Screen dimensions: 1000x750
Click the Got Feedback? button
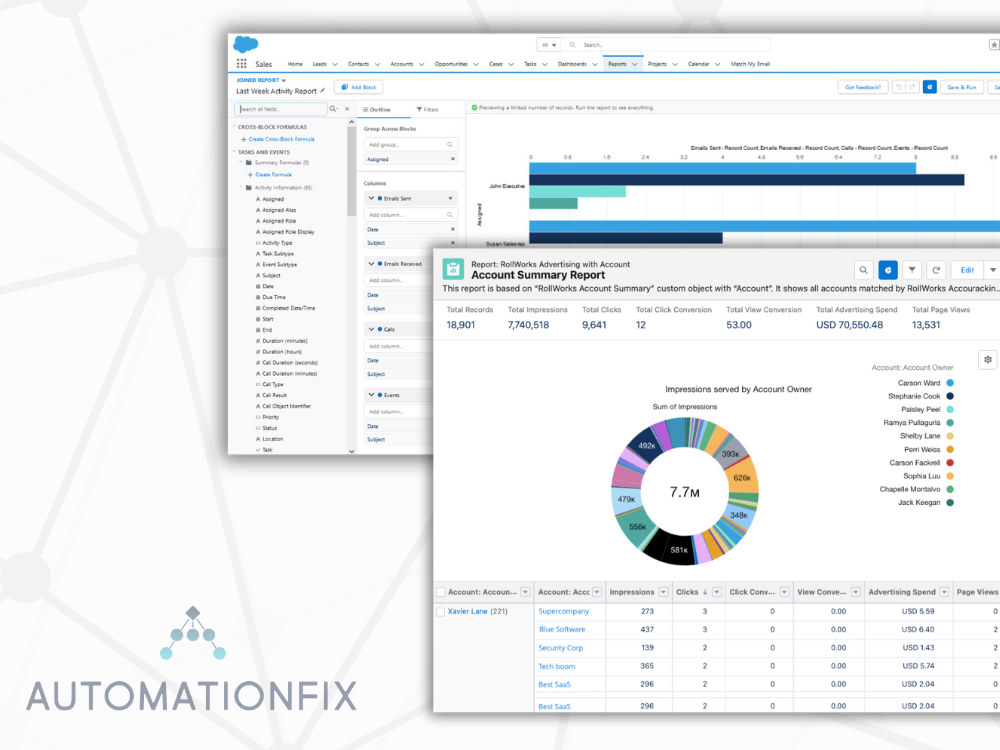point(862,87)
